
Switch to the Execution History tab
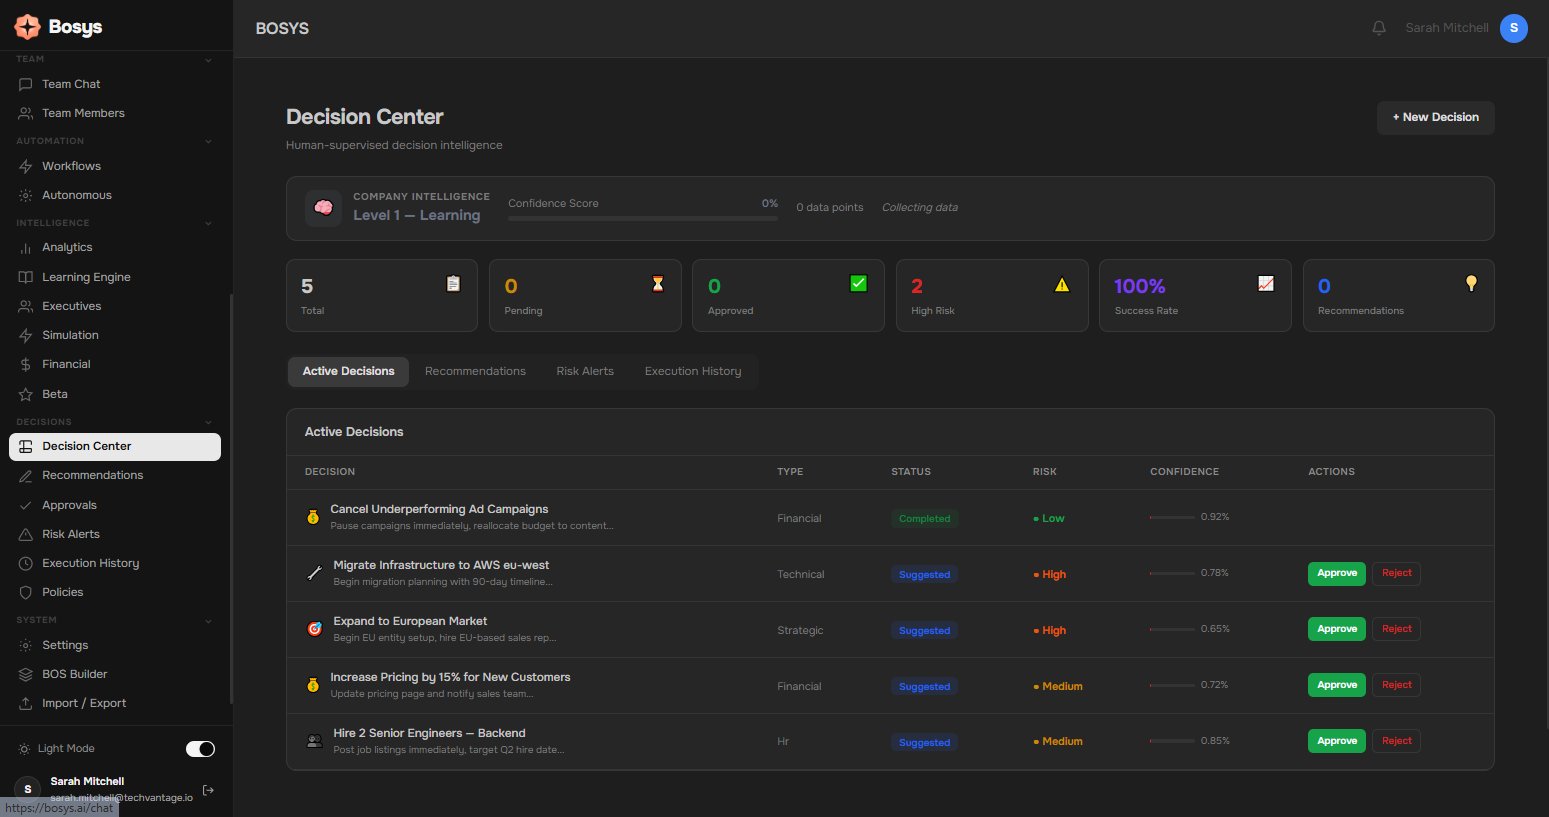[x=692, y=371]
